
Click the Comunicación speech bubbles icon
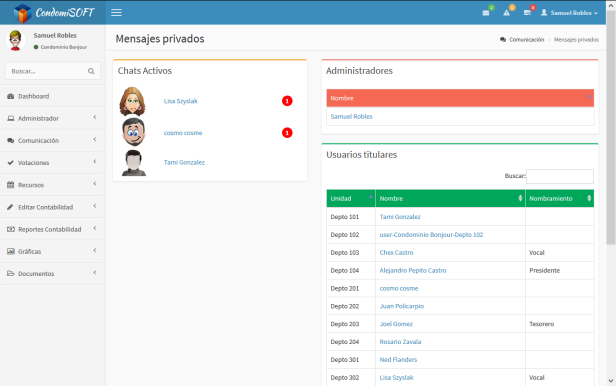(11, 141)
